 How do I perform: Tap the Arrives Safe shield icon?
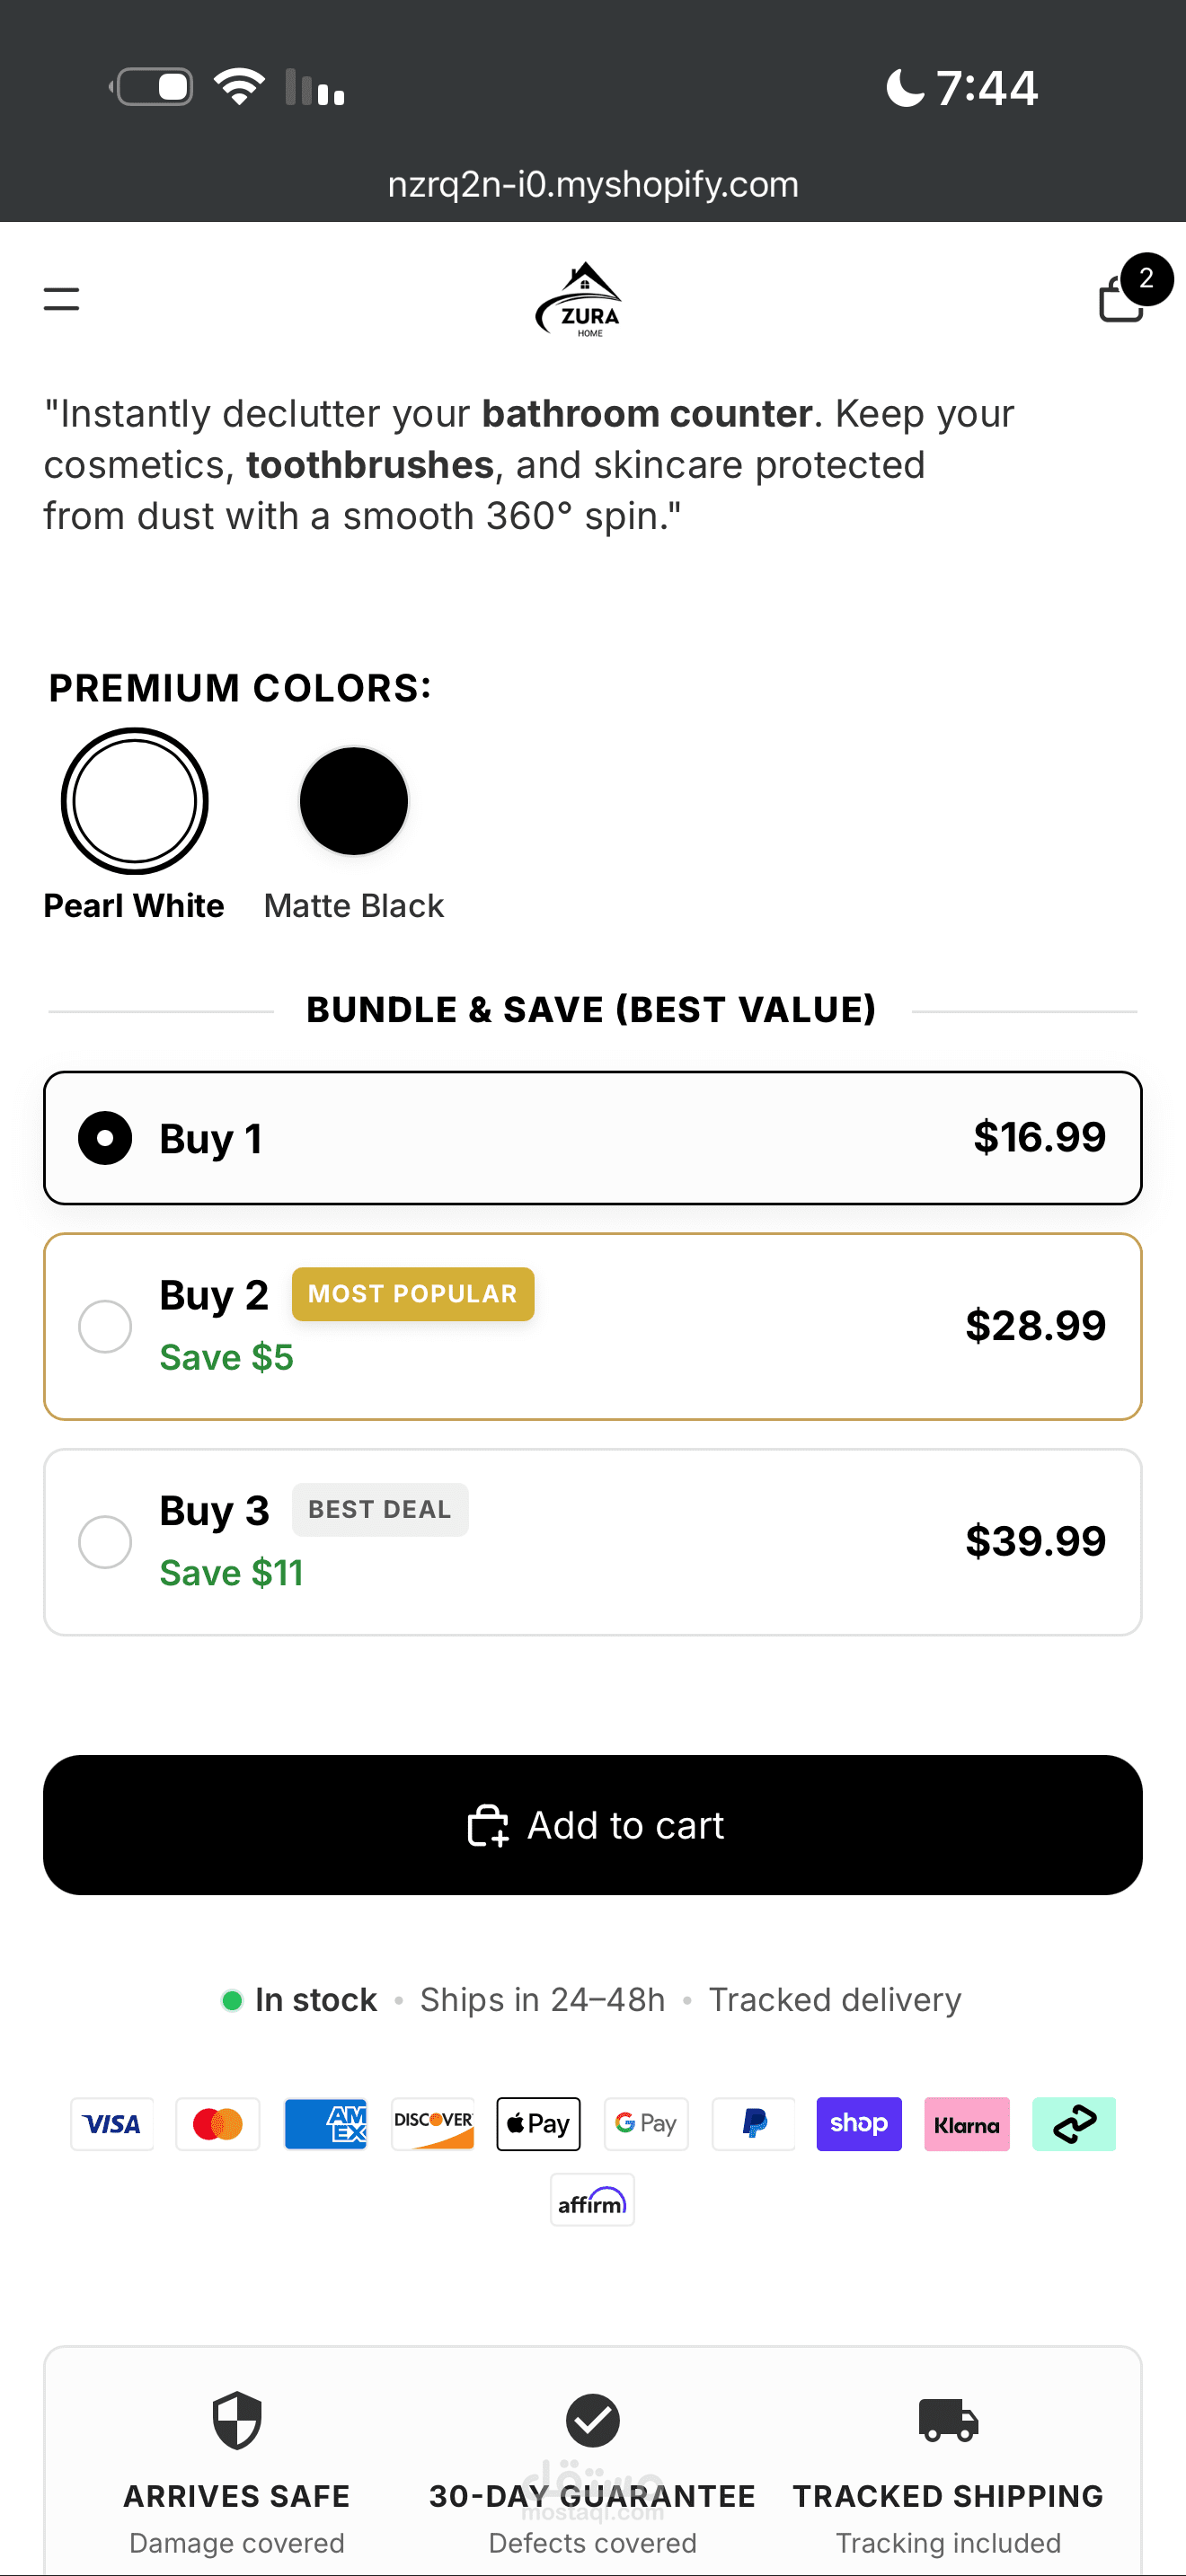237,2421
